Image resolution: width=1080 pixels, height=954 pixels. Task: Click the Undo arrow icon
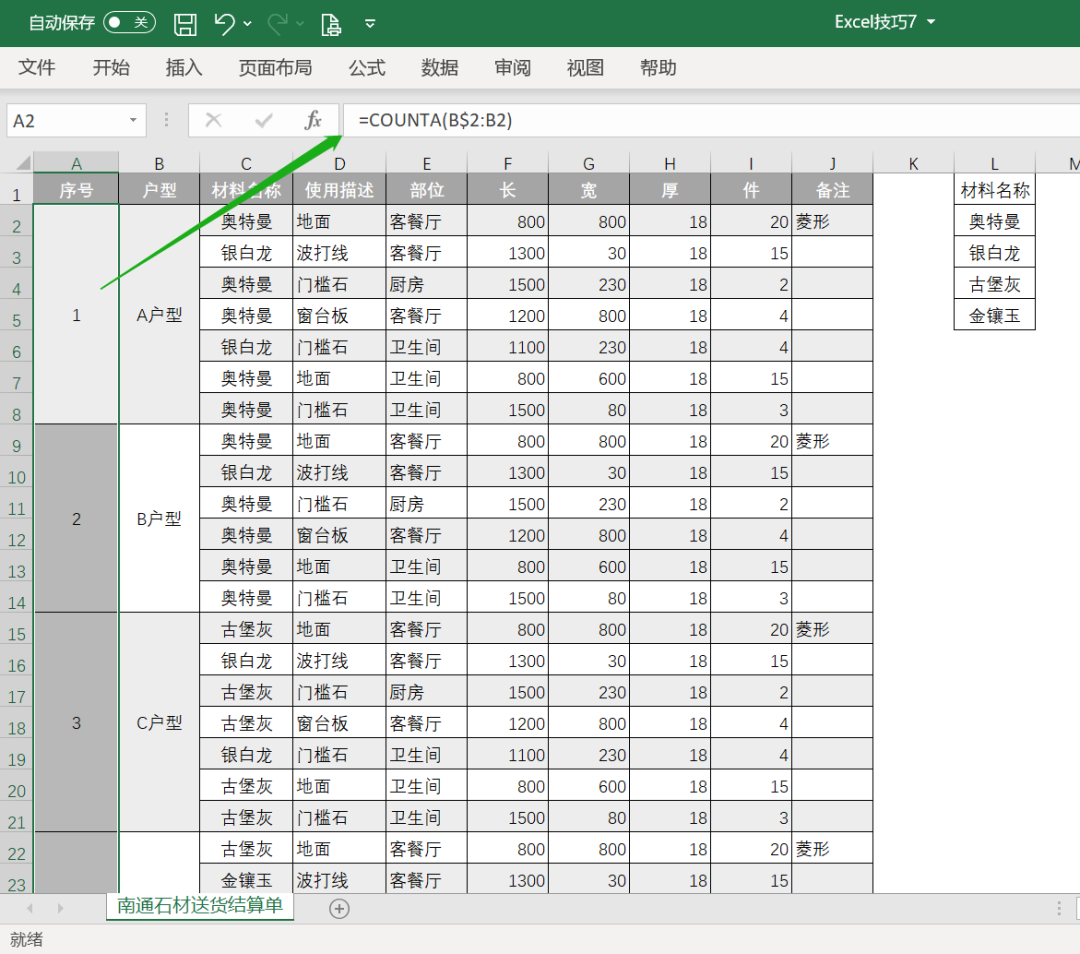224,23
